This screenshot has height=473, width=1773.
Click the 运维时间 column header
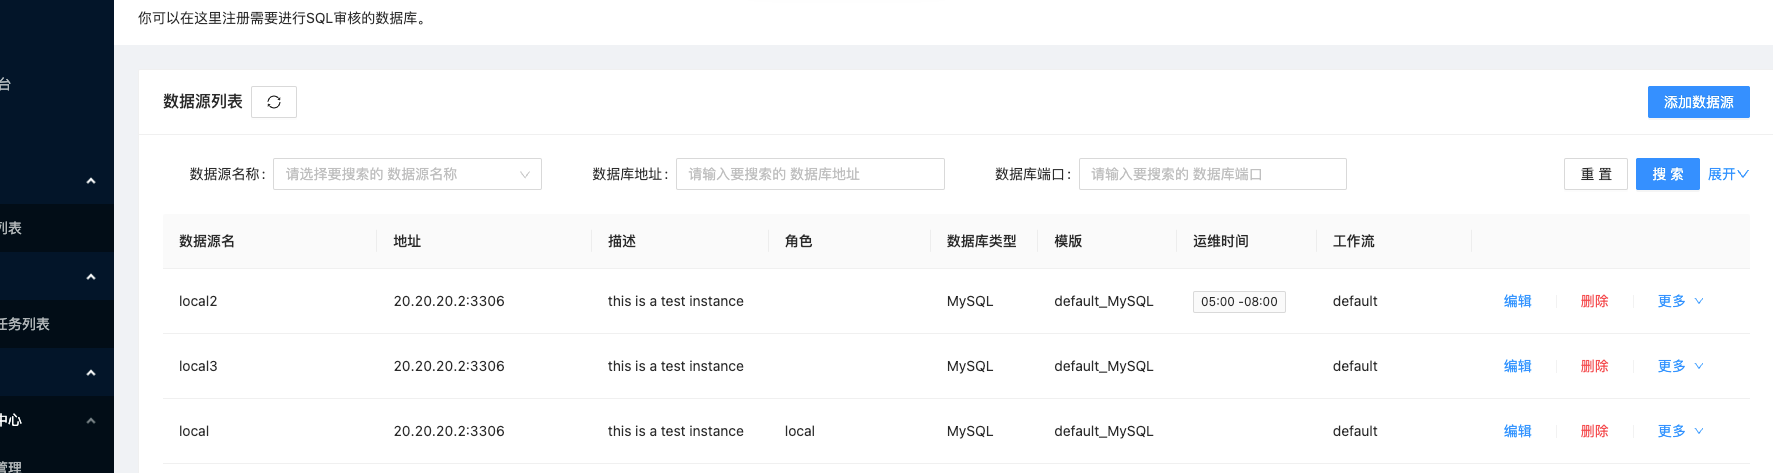(x=1221, y=241)
